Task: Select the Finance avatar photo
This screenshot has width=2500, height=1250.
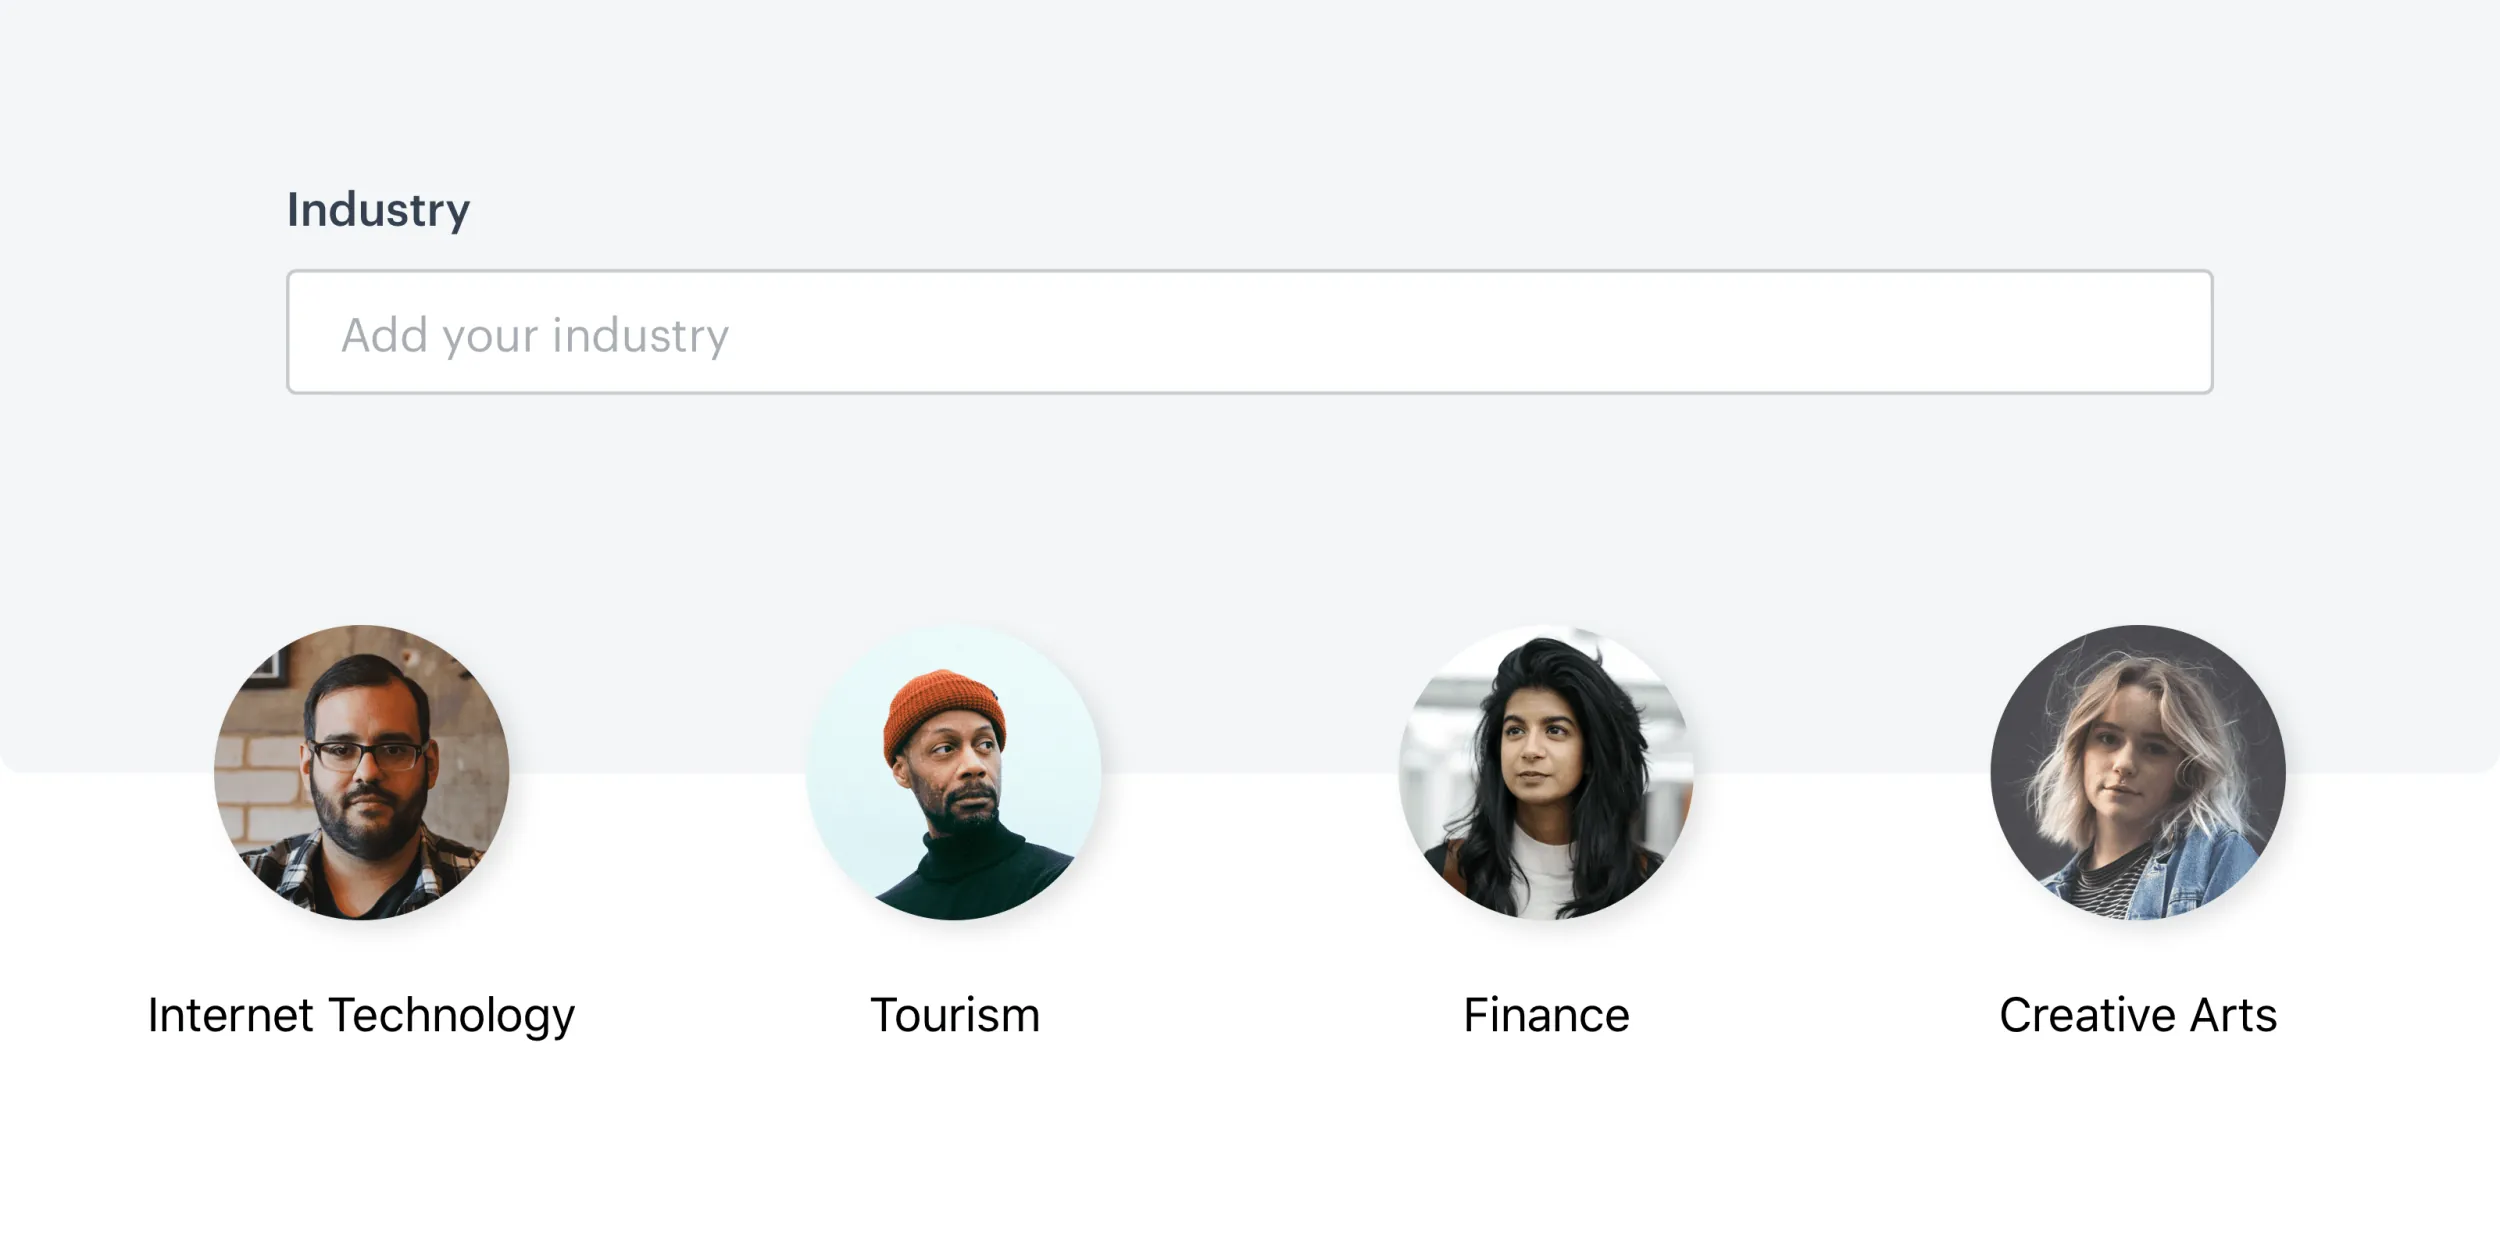Action: (1546, 772)
